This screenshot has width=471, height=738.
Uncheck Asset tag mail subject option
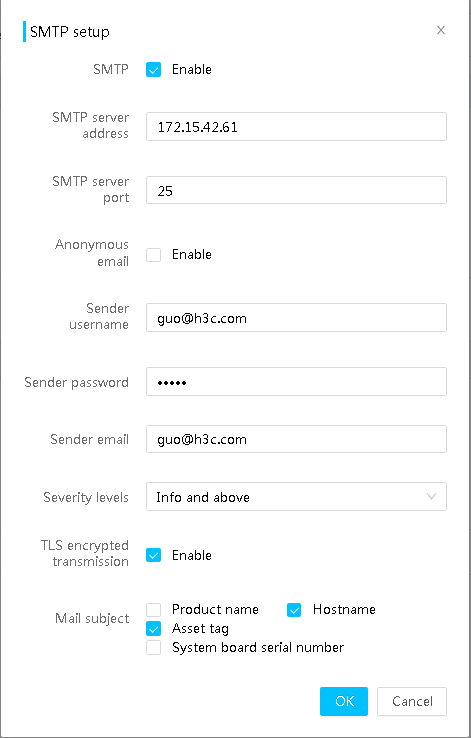[153, 629]
